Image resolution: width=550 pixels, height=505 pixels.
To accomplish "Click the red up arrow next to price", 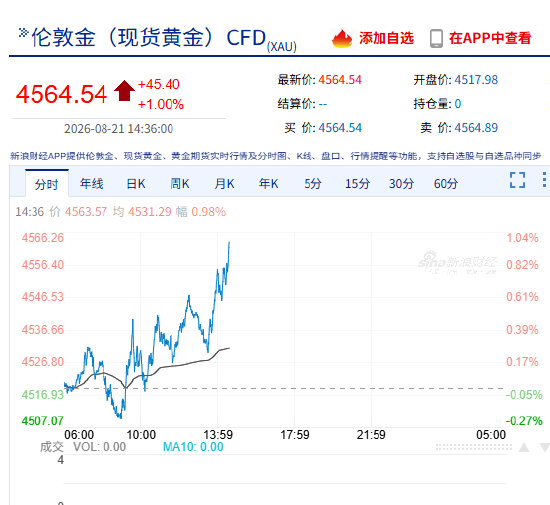I will [124, 91].
